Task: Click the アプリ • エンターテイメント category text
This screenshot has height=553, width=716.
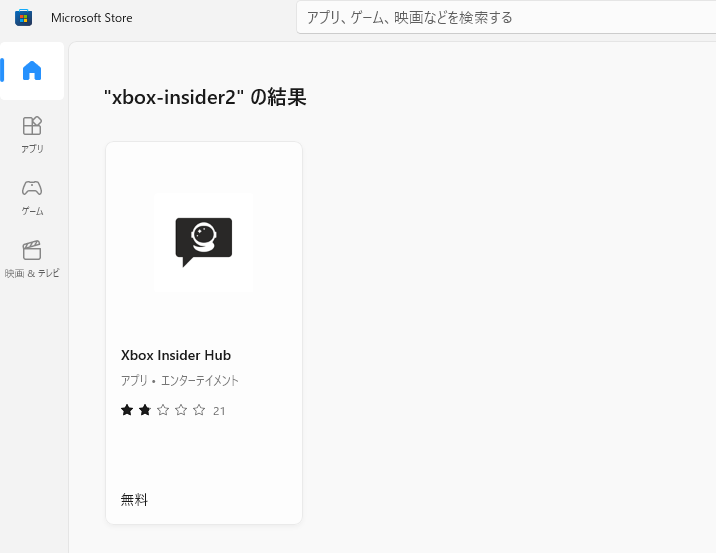Action: pyautogui.click(x=179, y=380)
